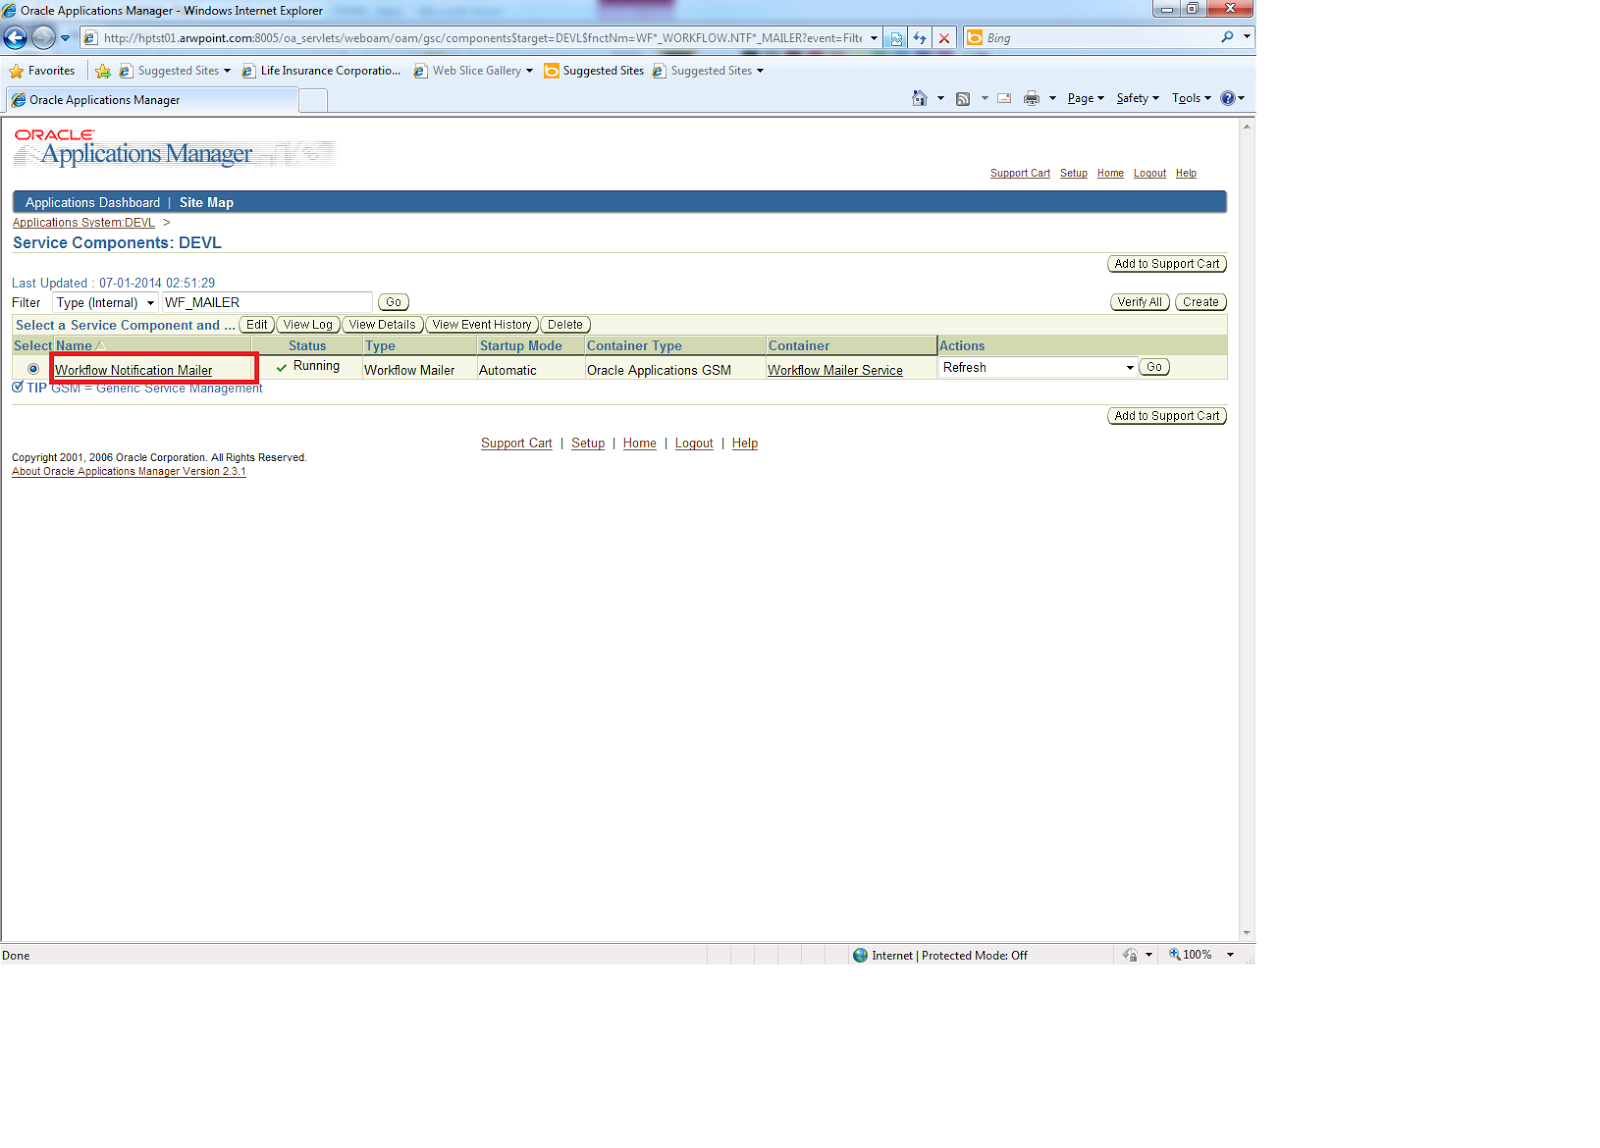Select the Workflow Notification Mailer radio button

pos(33,369)
